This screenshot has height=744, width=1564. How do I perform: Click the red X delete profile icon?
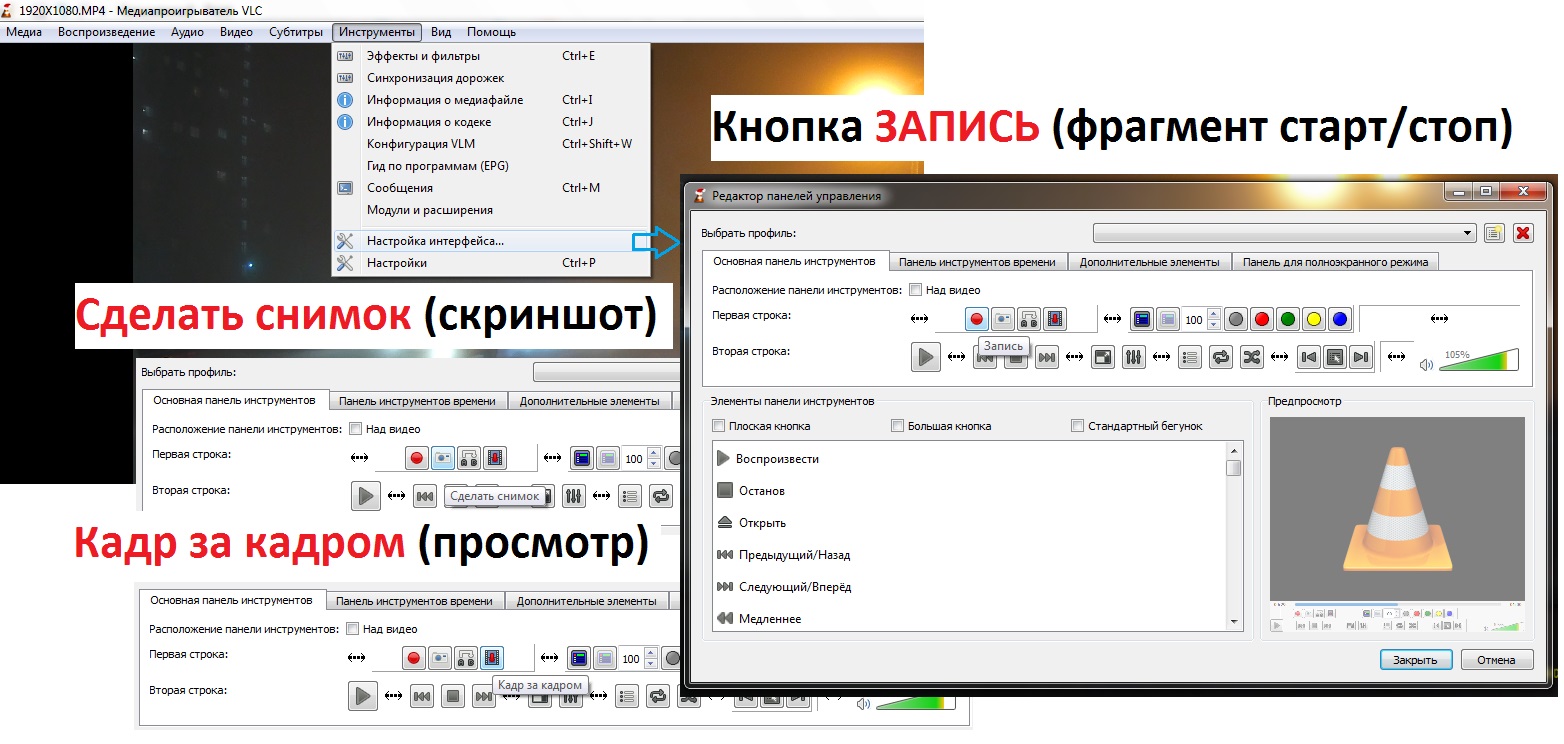pos(1523,233)
